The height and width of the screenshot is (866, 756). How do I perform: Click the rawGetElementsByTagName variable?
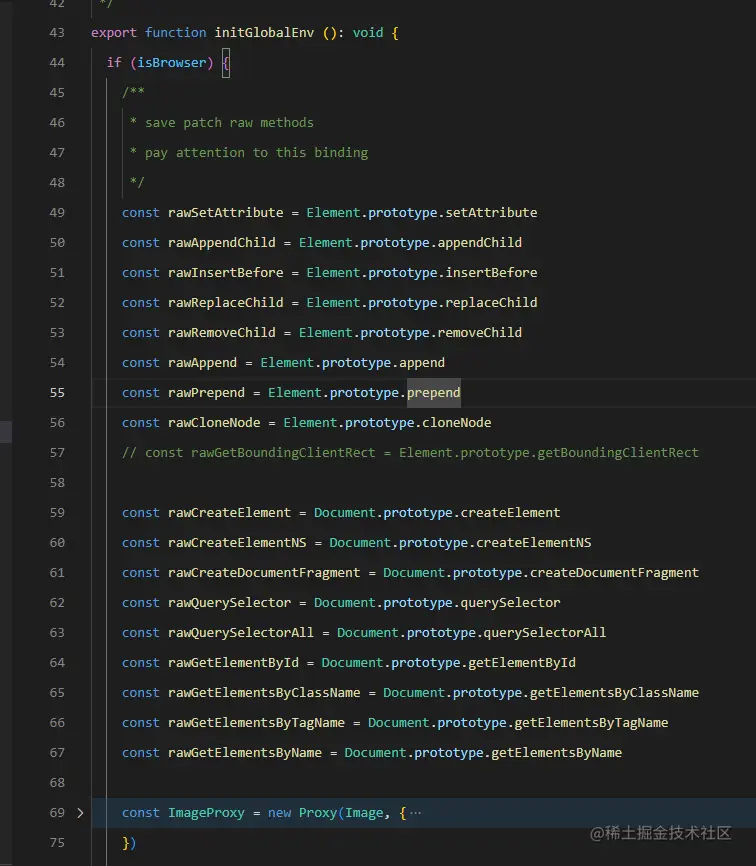[x=256, y=723]
